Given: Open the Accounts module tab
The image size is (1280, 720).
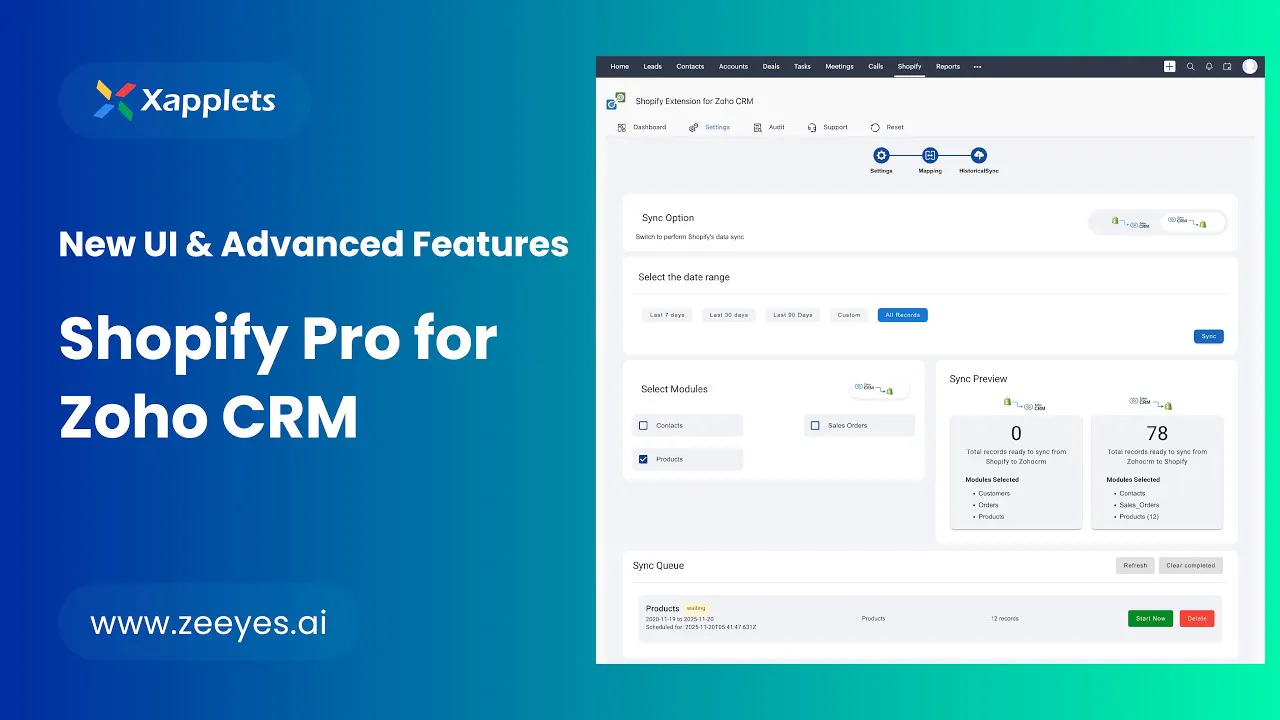Looking at the screenshot, I should tap(733, 67).
